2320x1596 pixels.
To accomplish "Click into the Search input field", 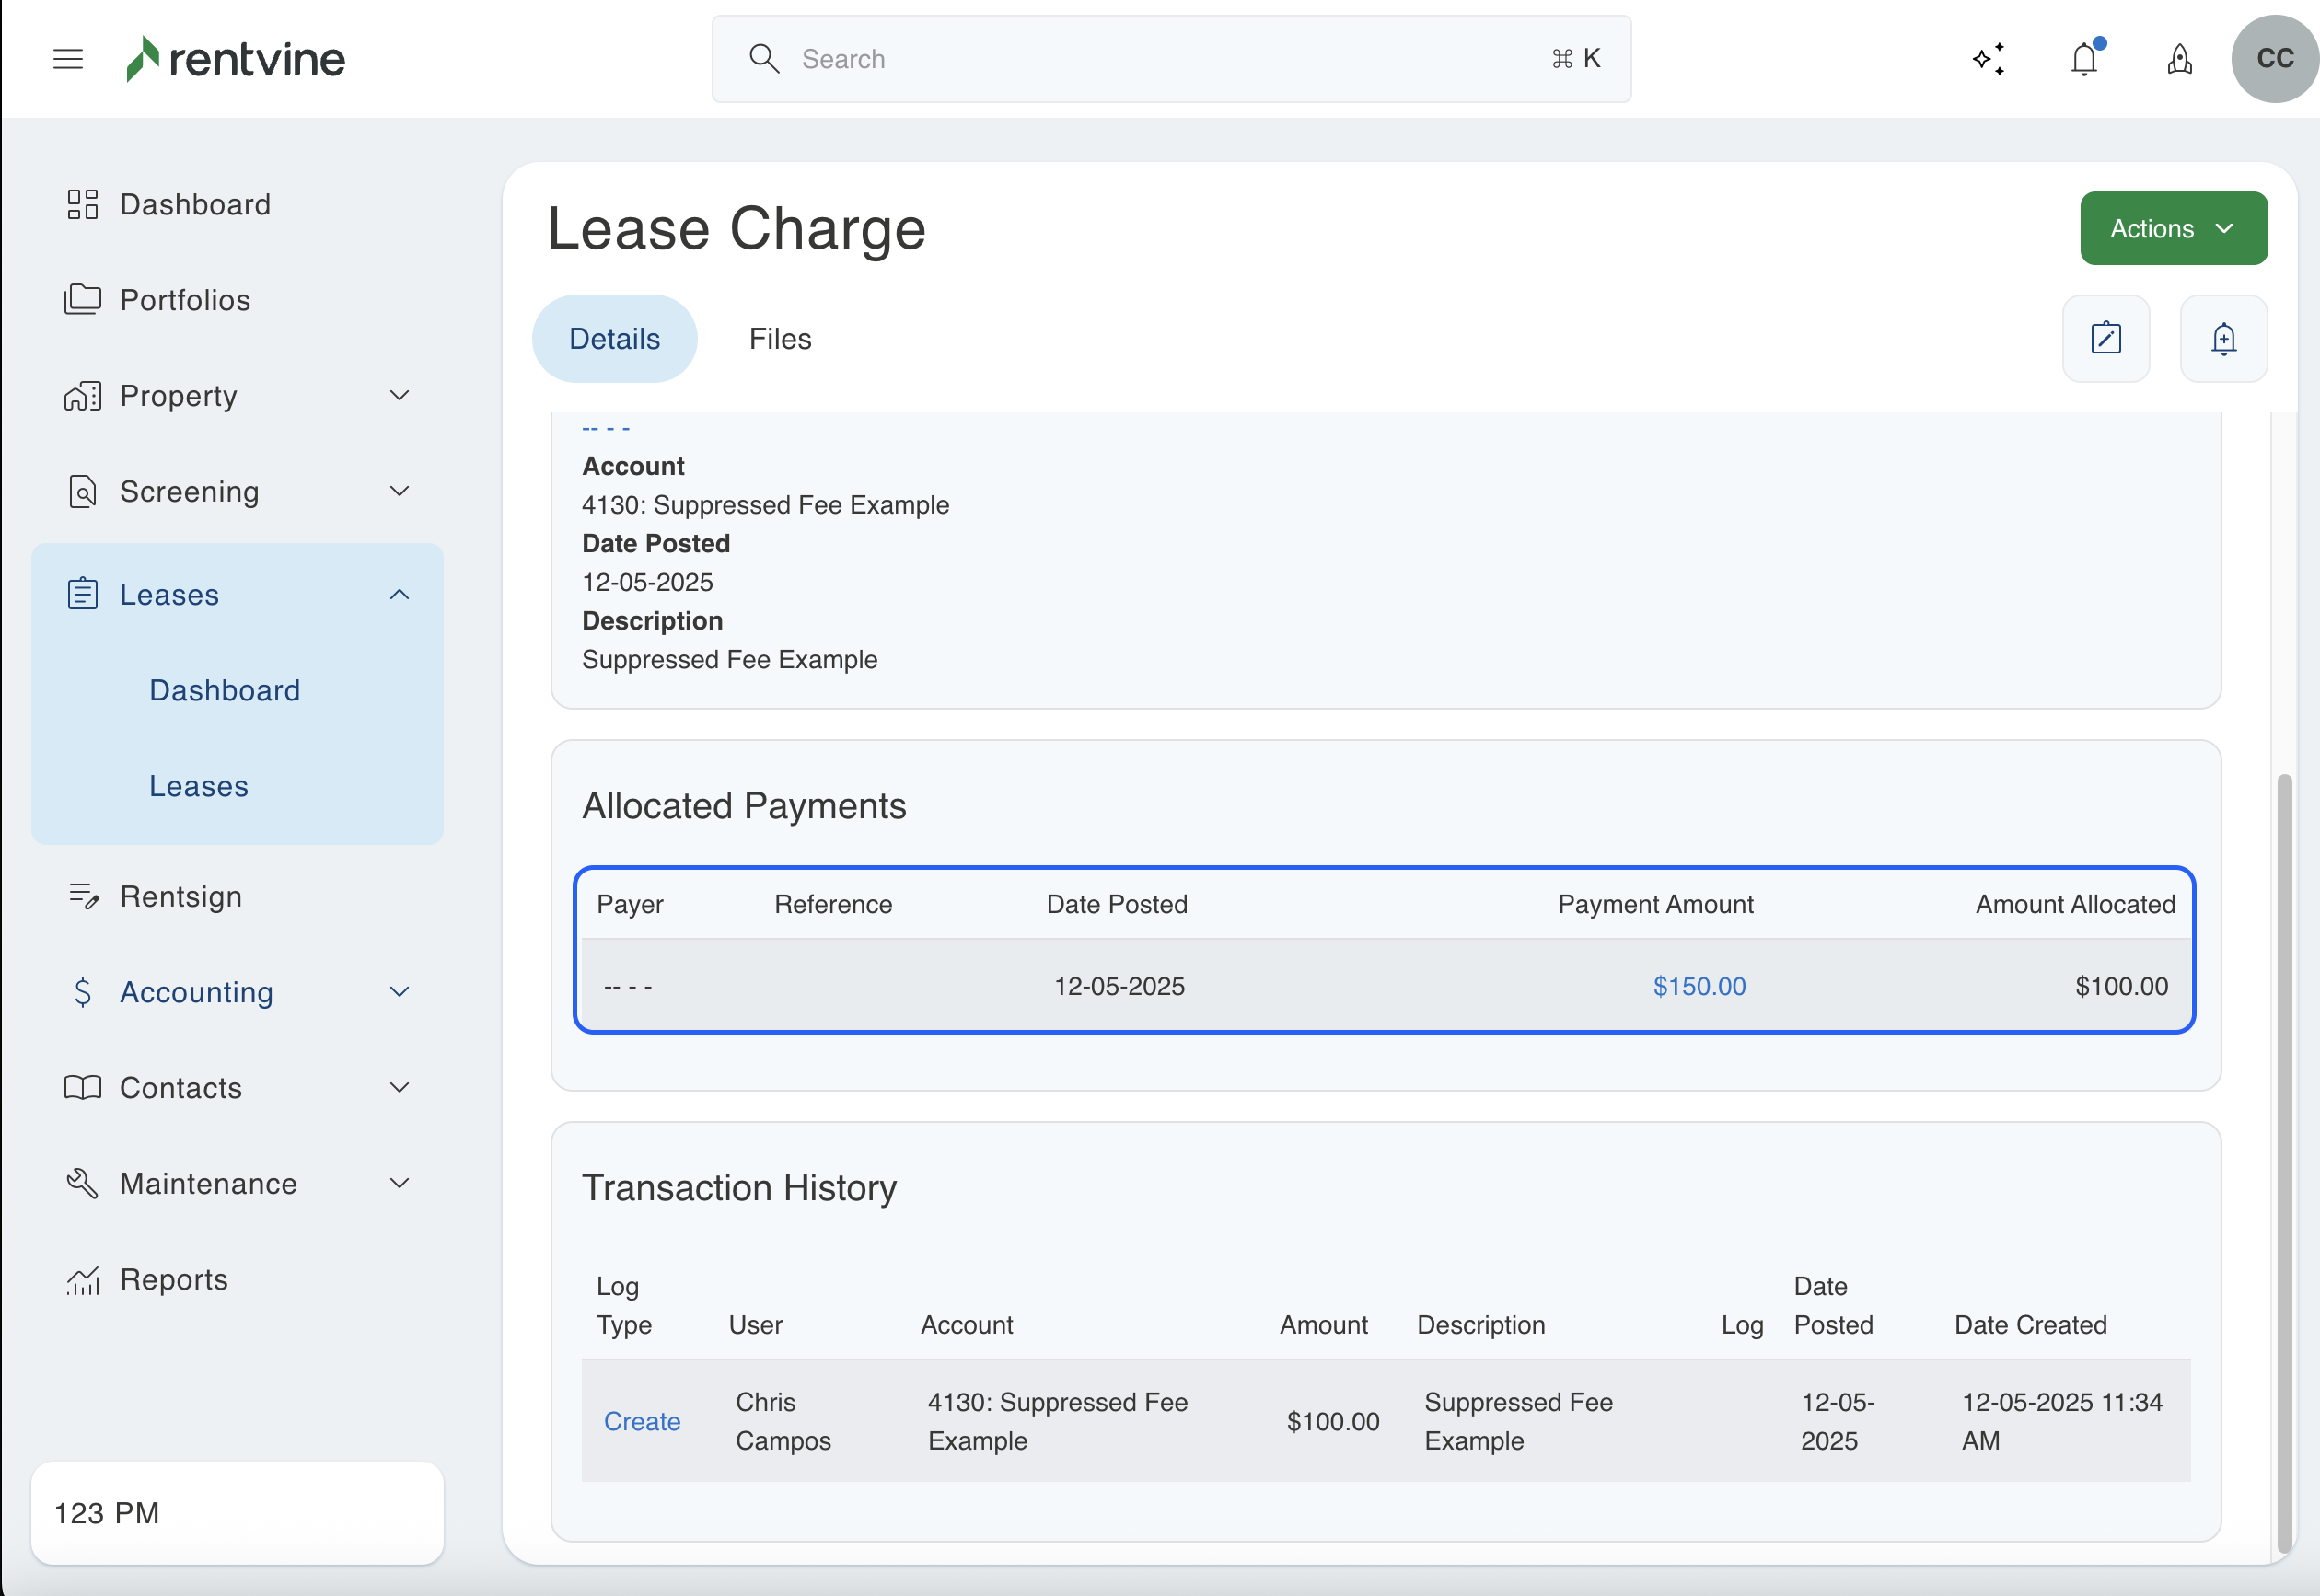I will click(x=1170, y=59).
